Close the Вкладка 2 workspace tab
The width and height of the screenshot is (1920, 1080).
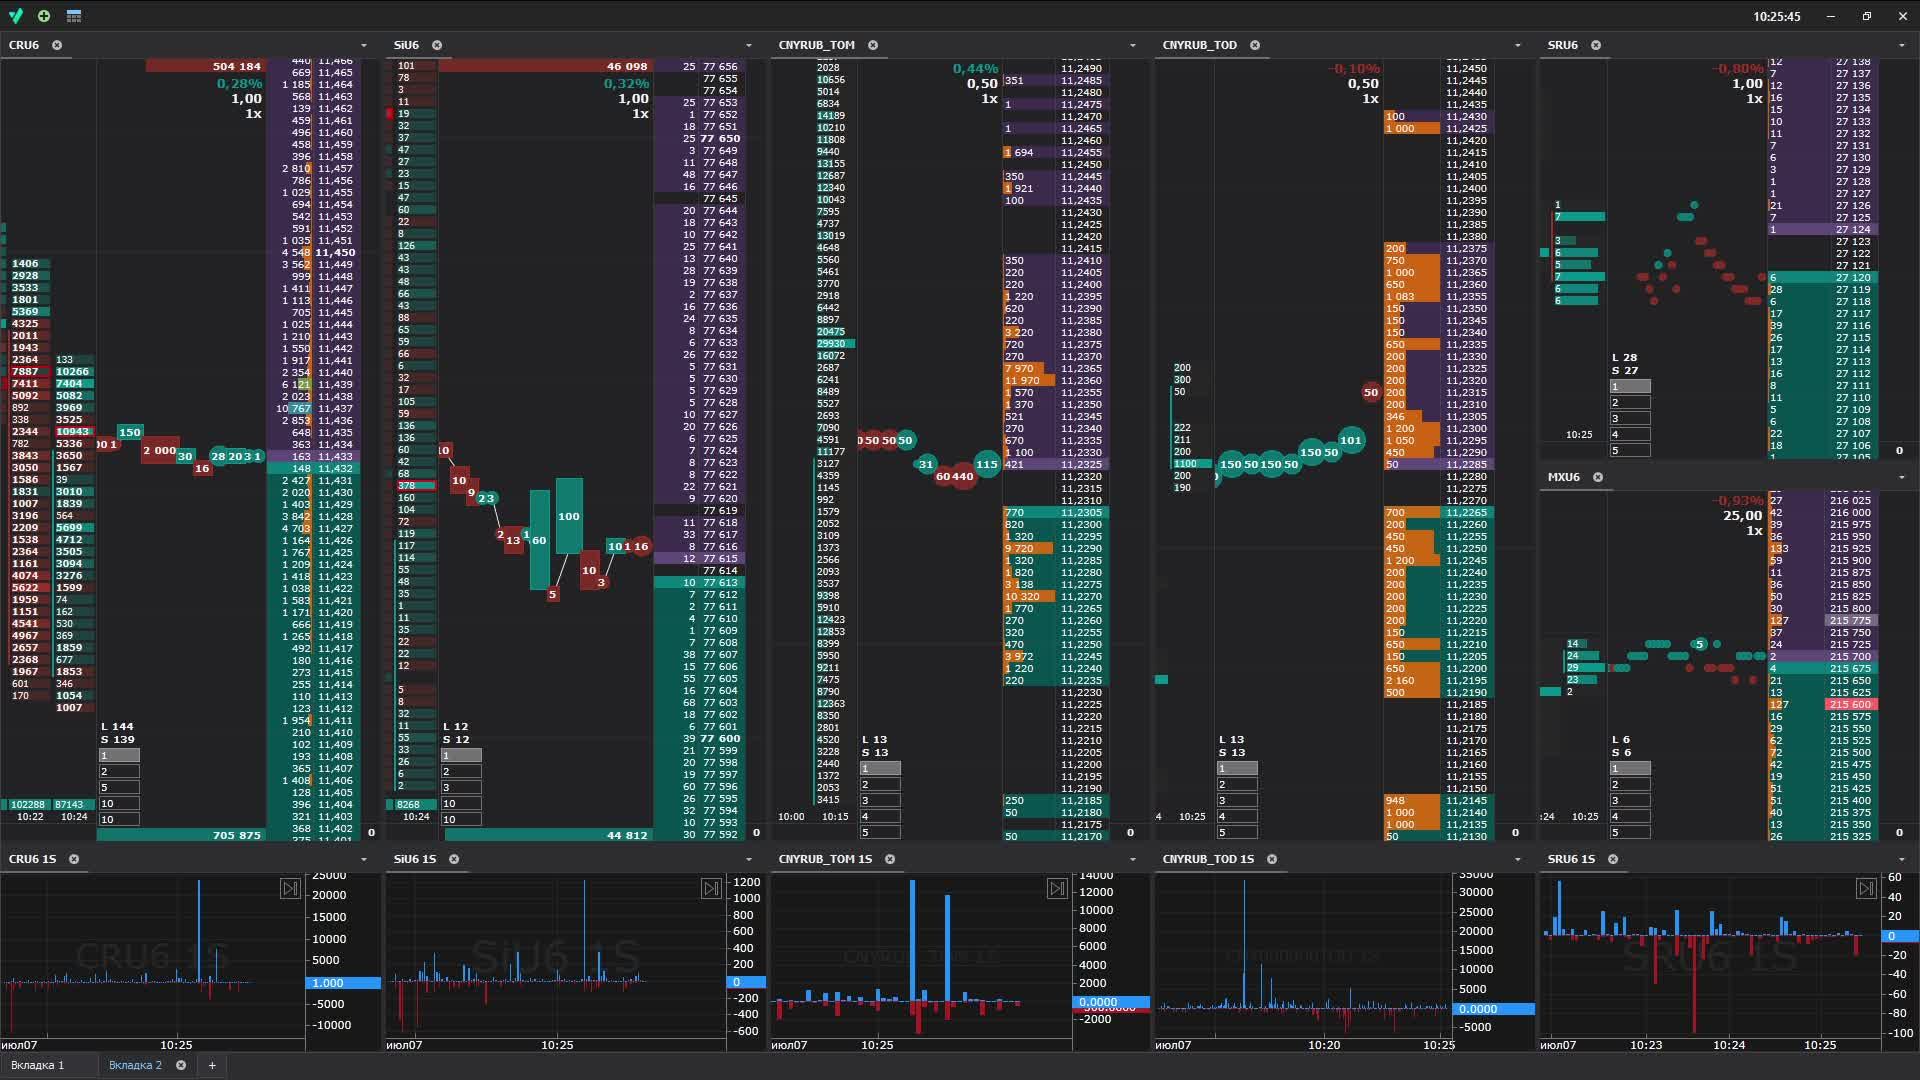[x=181, y=1065]
